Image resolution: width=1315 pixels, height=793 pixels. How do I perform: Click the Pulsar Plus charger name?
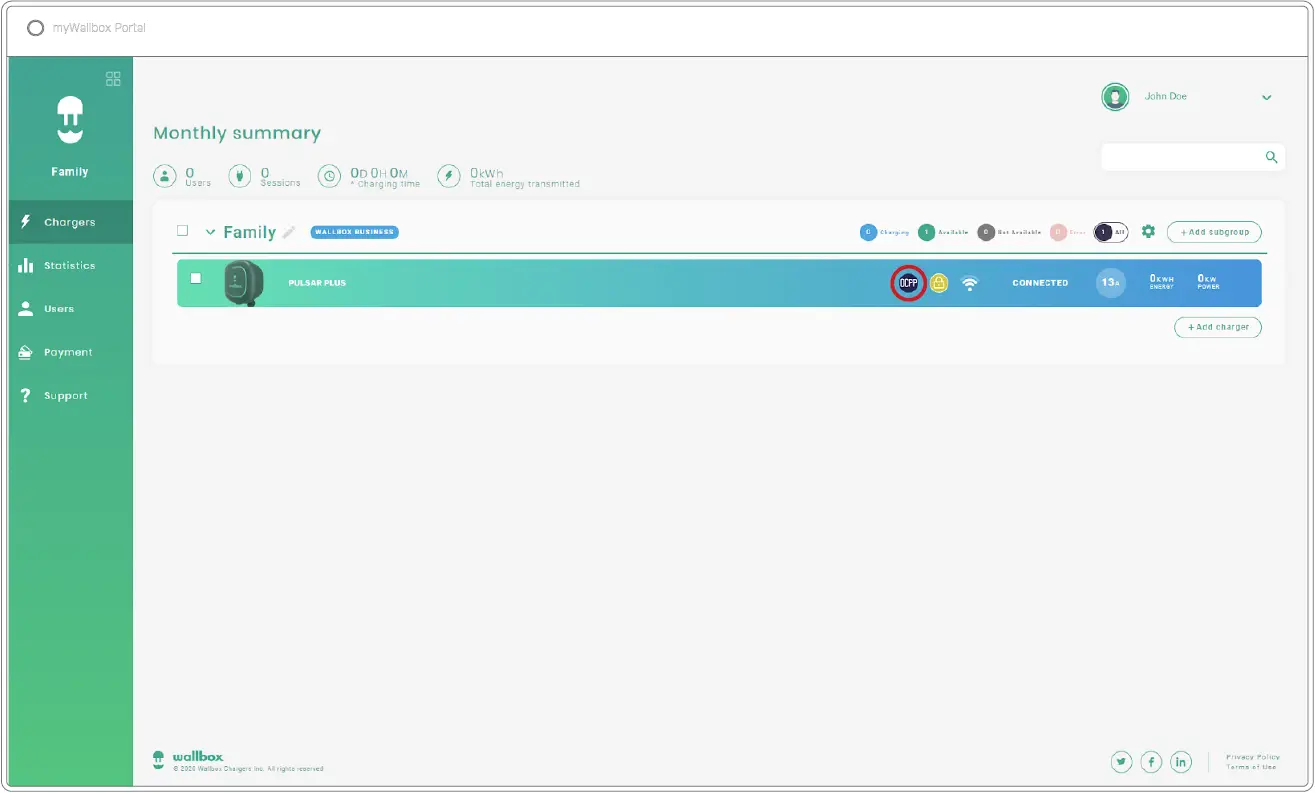(x=317, y=283)
